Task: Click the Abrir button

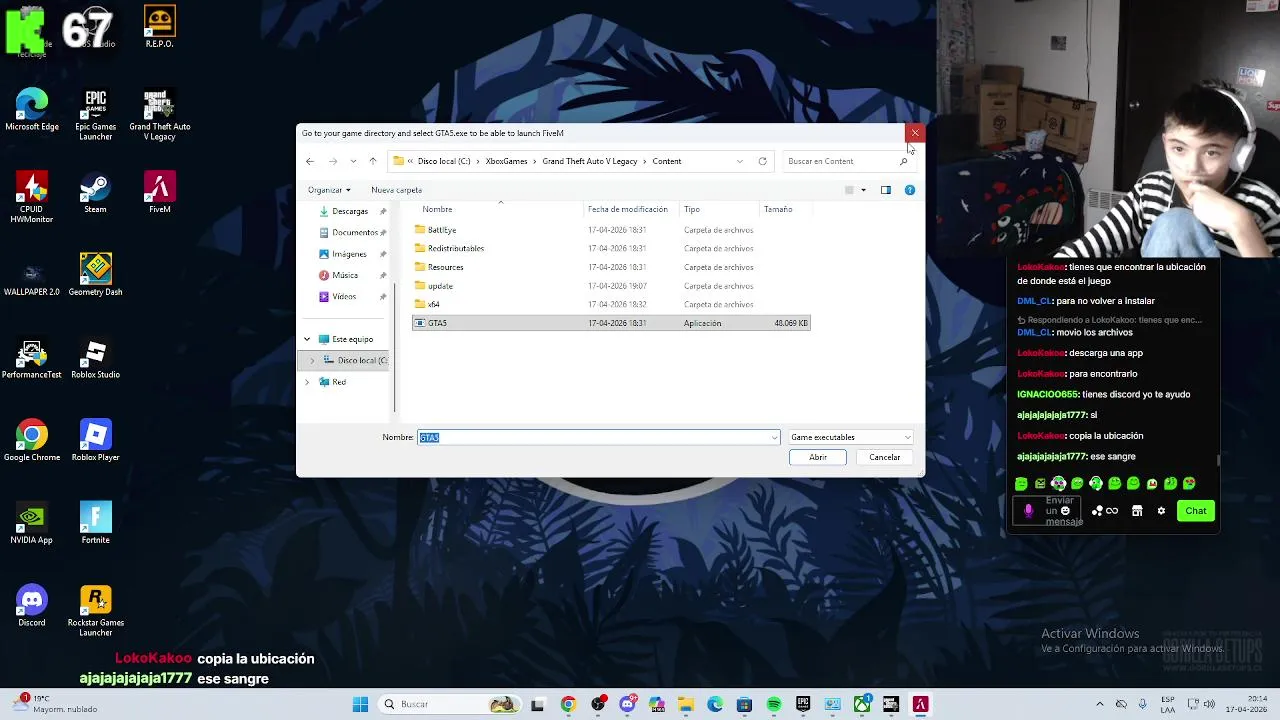Action: coord(818,457)
